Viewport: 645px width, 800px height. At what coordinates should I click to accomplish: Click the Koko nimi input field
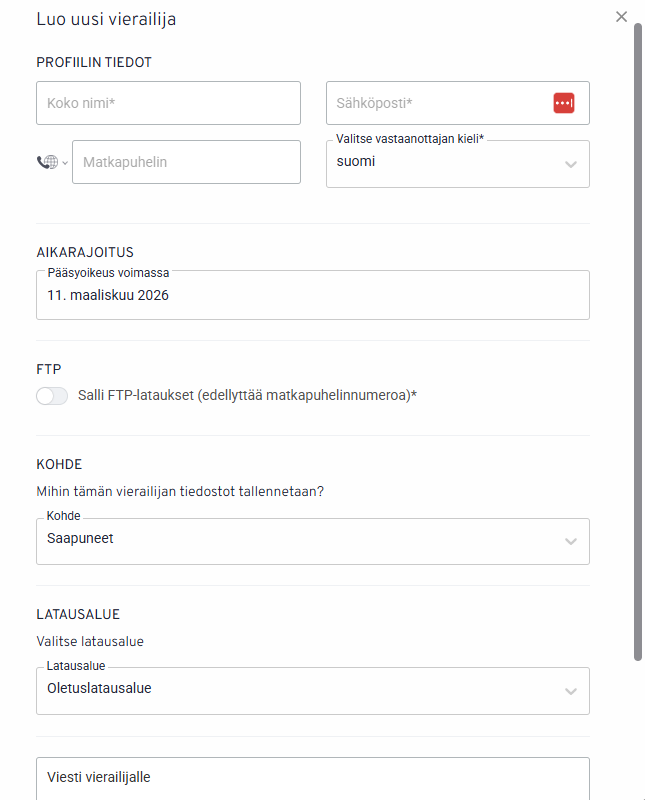[168, 103]
